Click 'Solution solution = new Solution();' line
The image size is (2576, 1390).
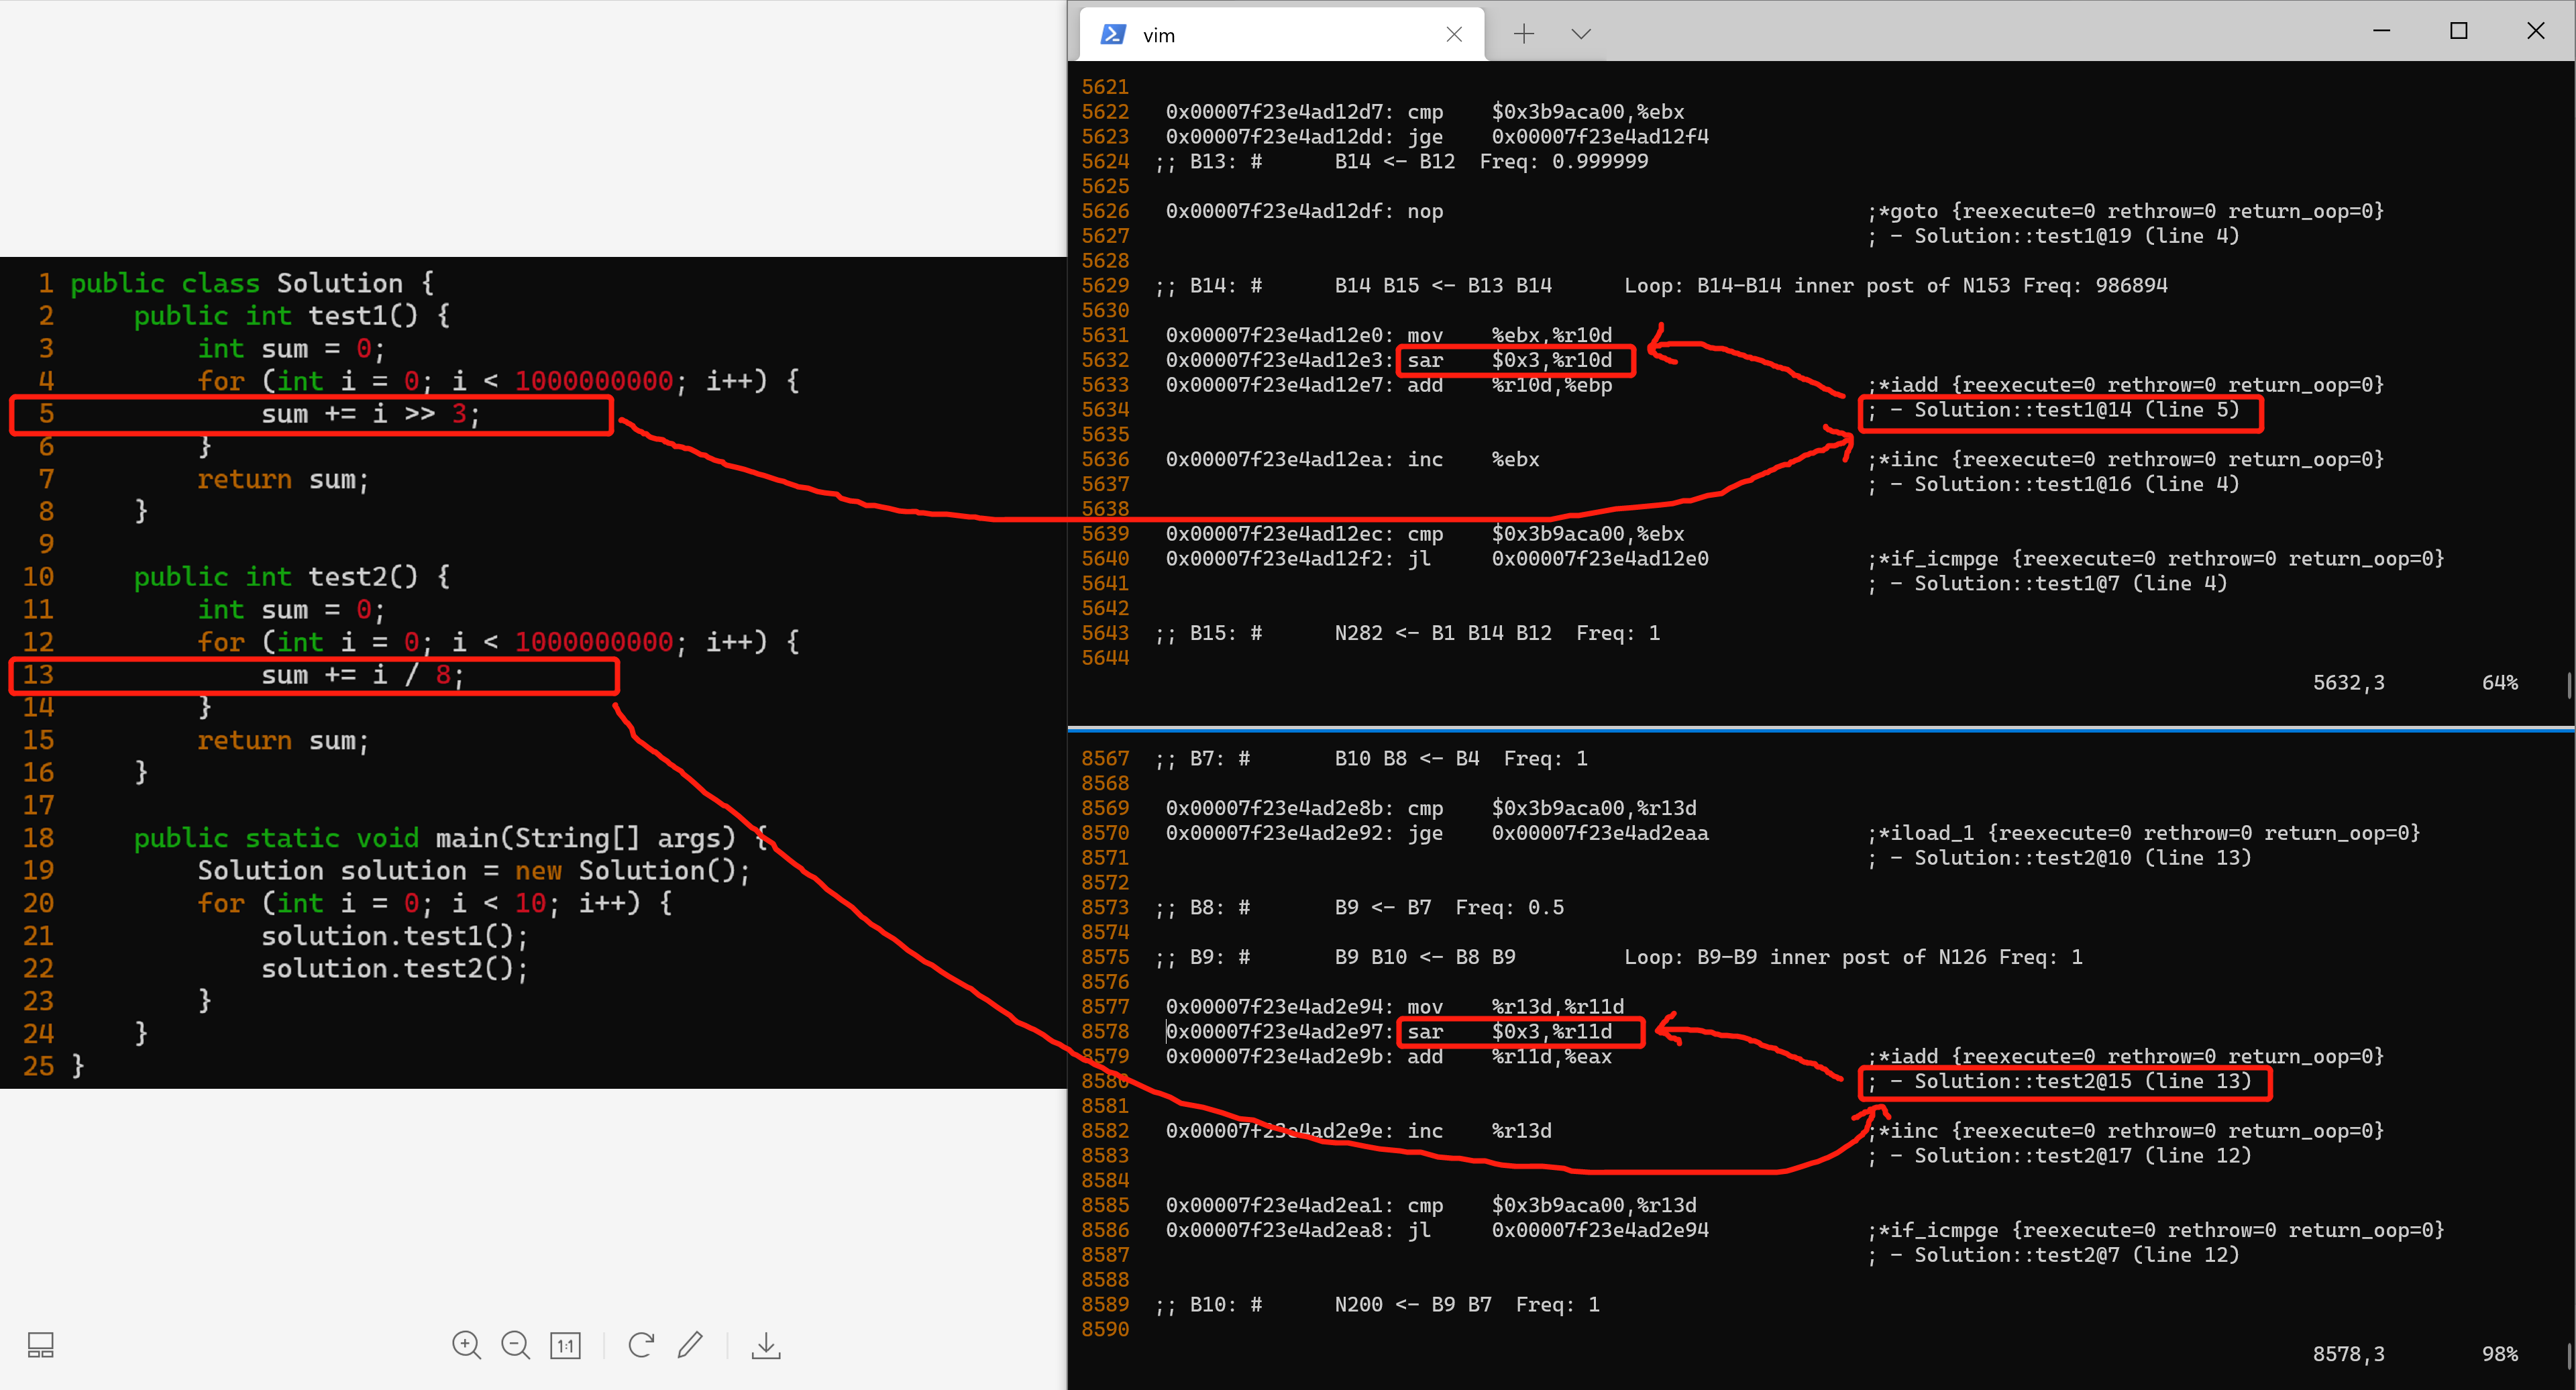(x=473, y=870)
